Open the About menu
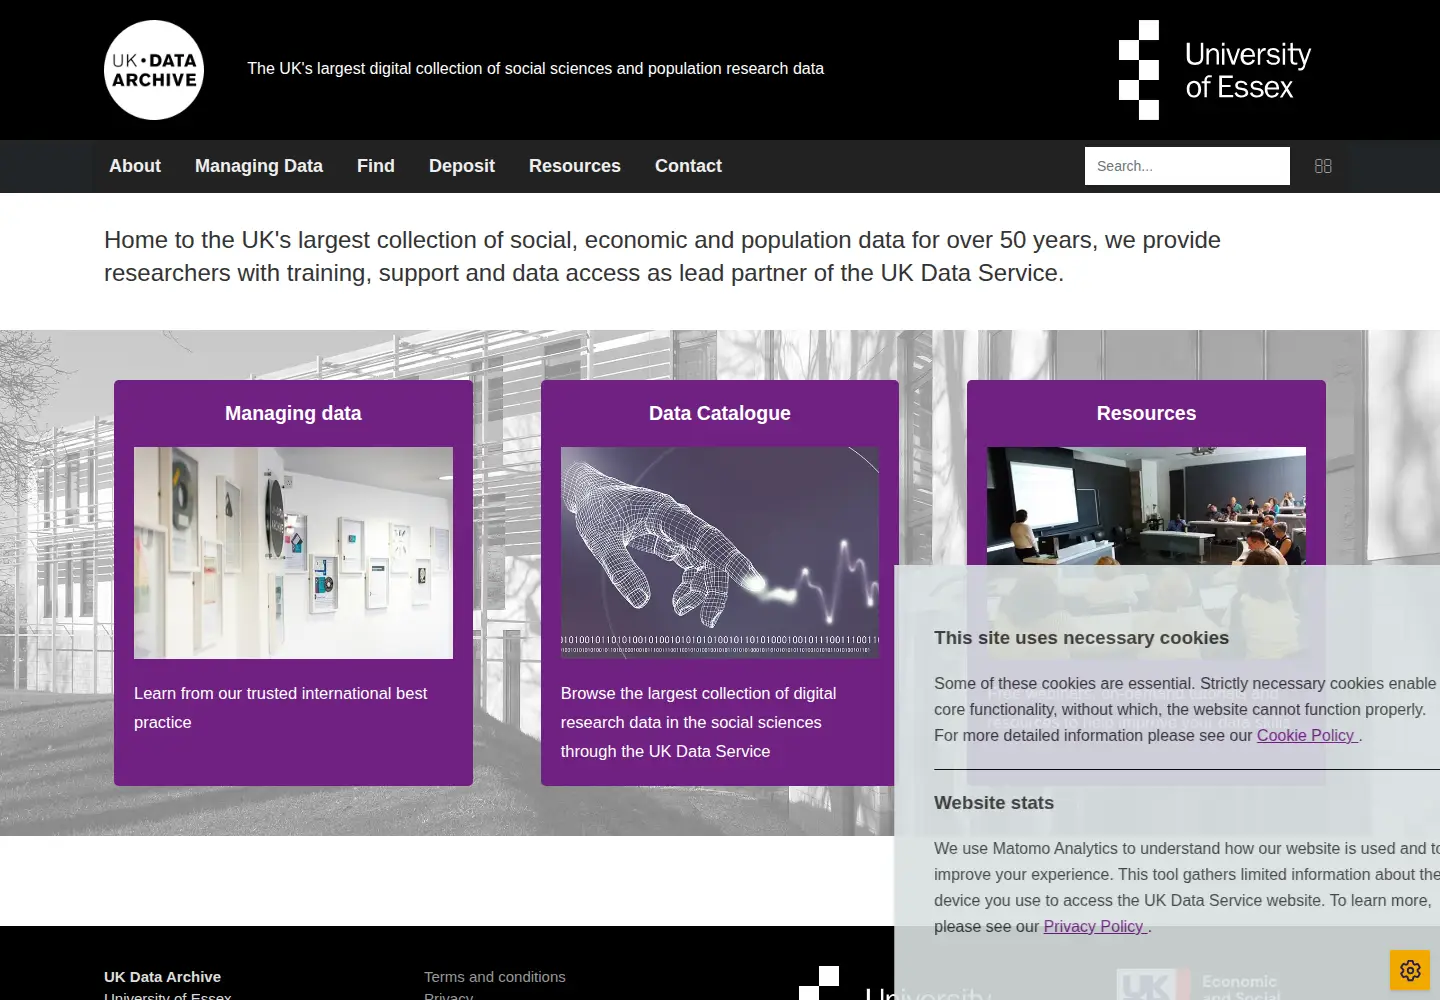Image resolution: width=1440 pixels, height=1000 pixels. coord(135,166)
